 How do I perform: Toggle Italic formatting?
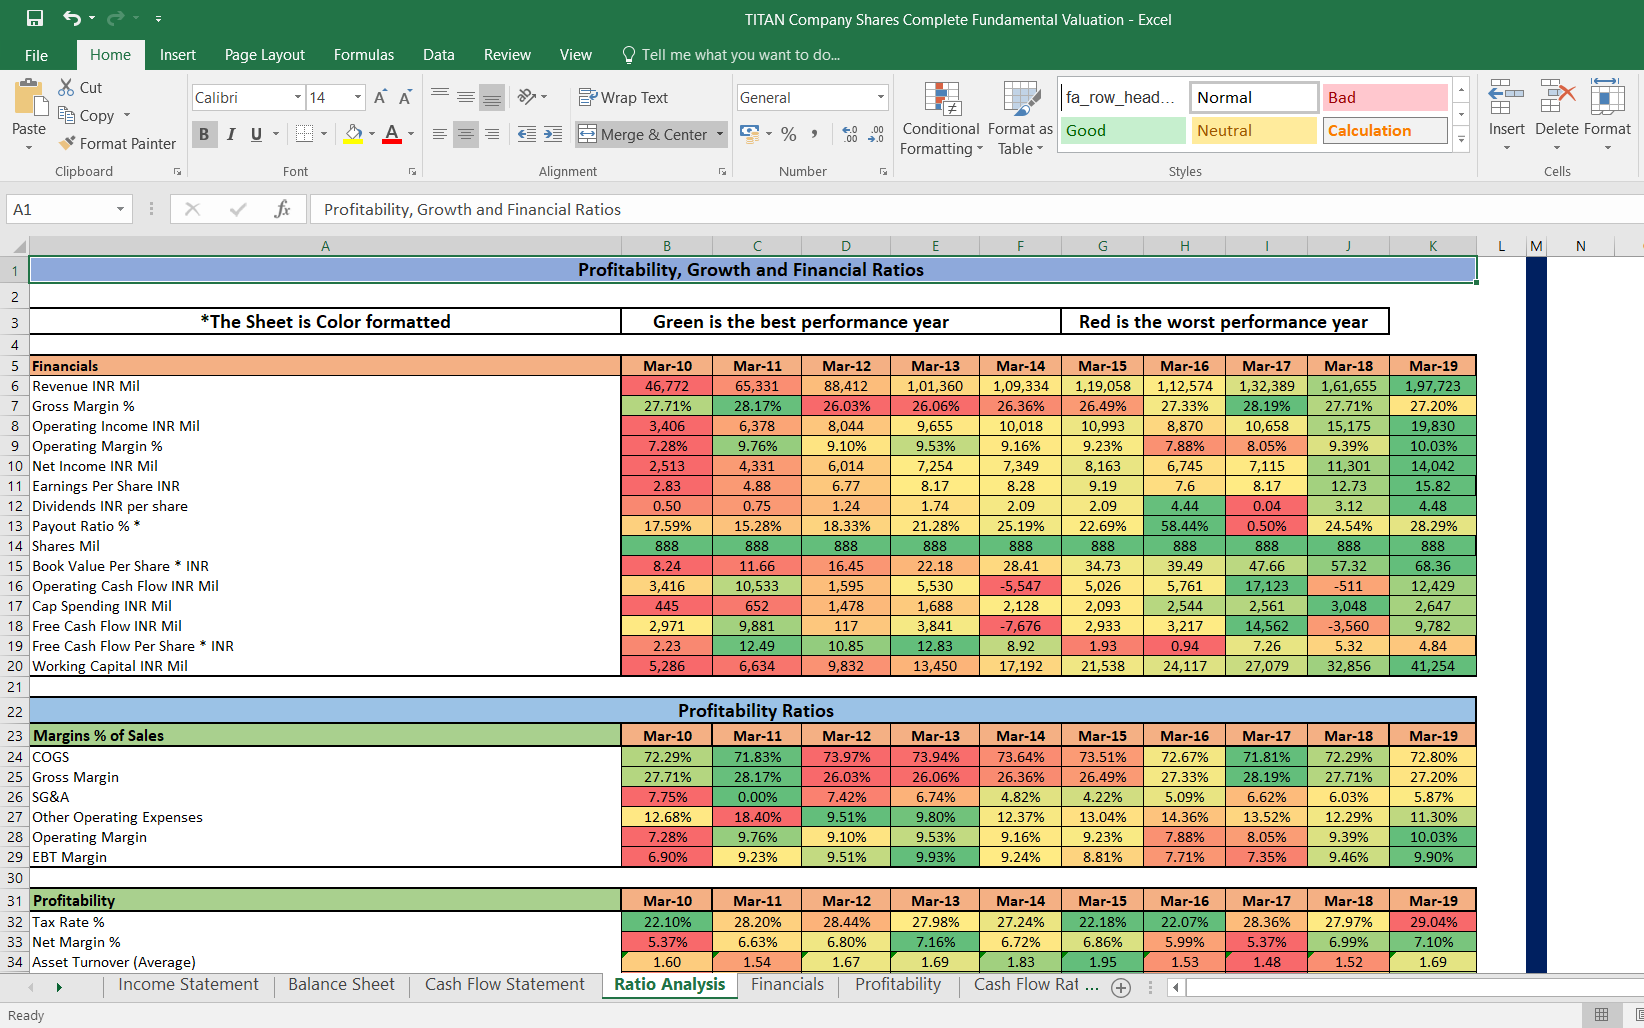pyautogui.click(x=230, y=133)
